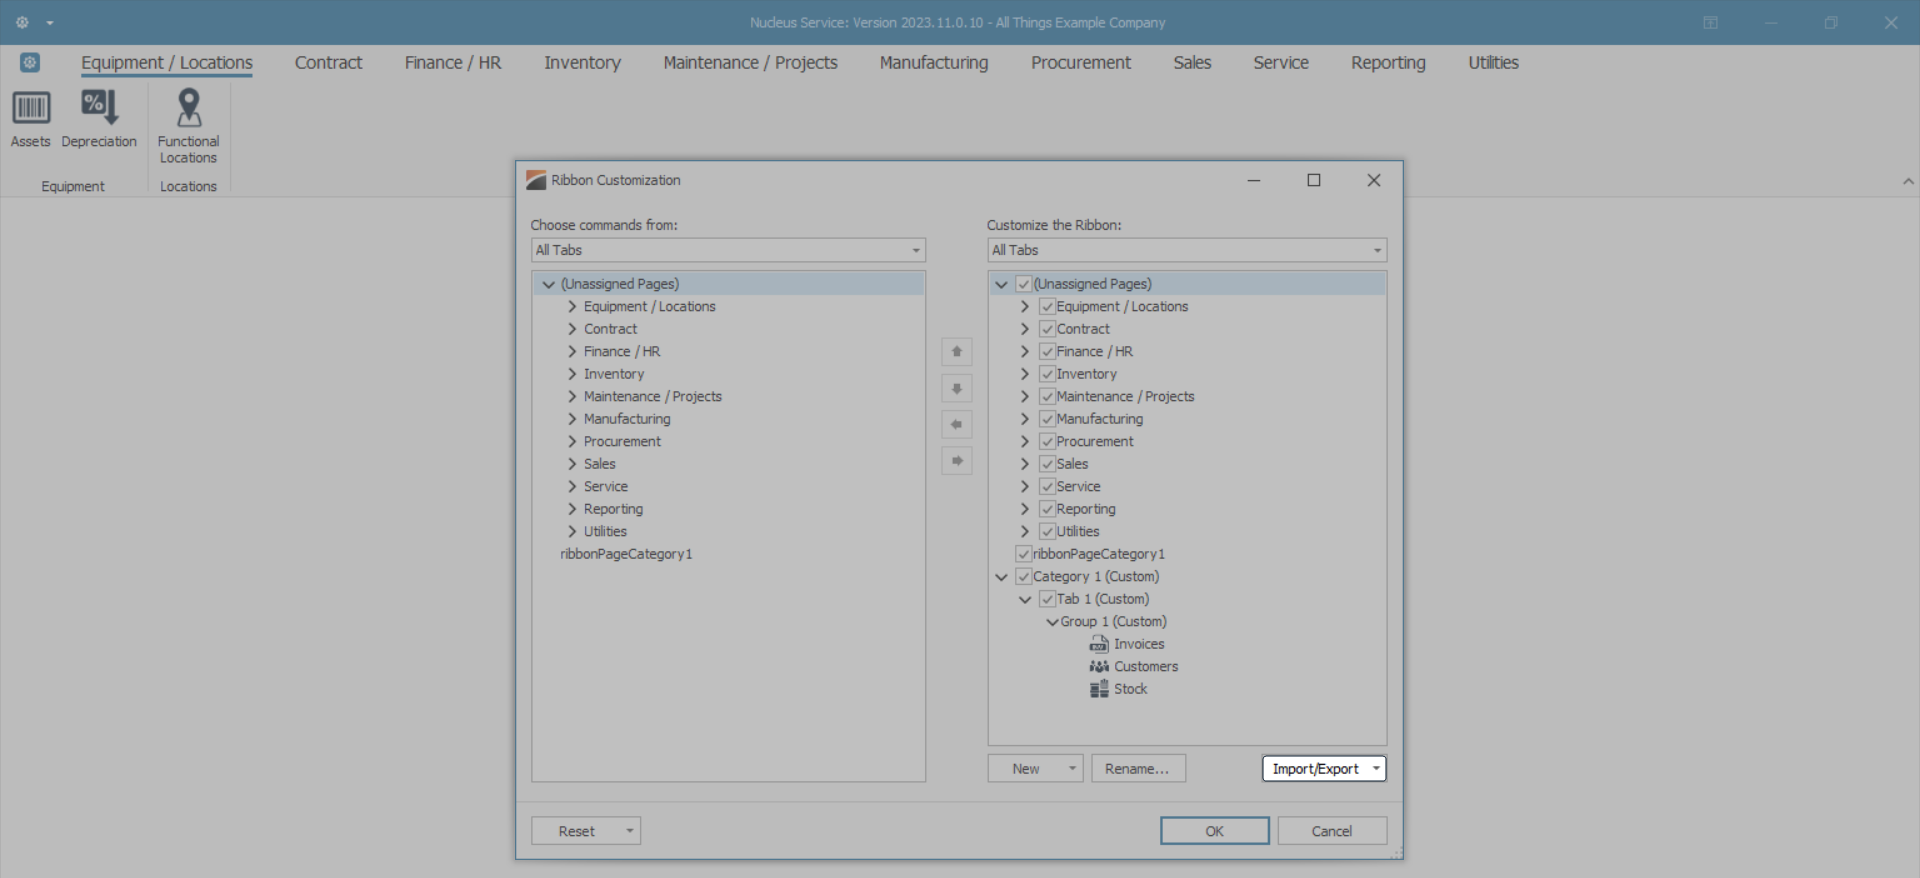Select Utilities in the left commands tree
The height and width of the screenshot is (878, 1920).
coord(605,532)
